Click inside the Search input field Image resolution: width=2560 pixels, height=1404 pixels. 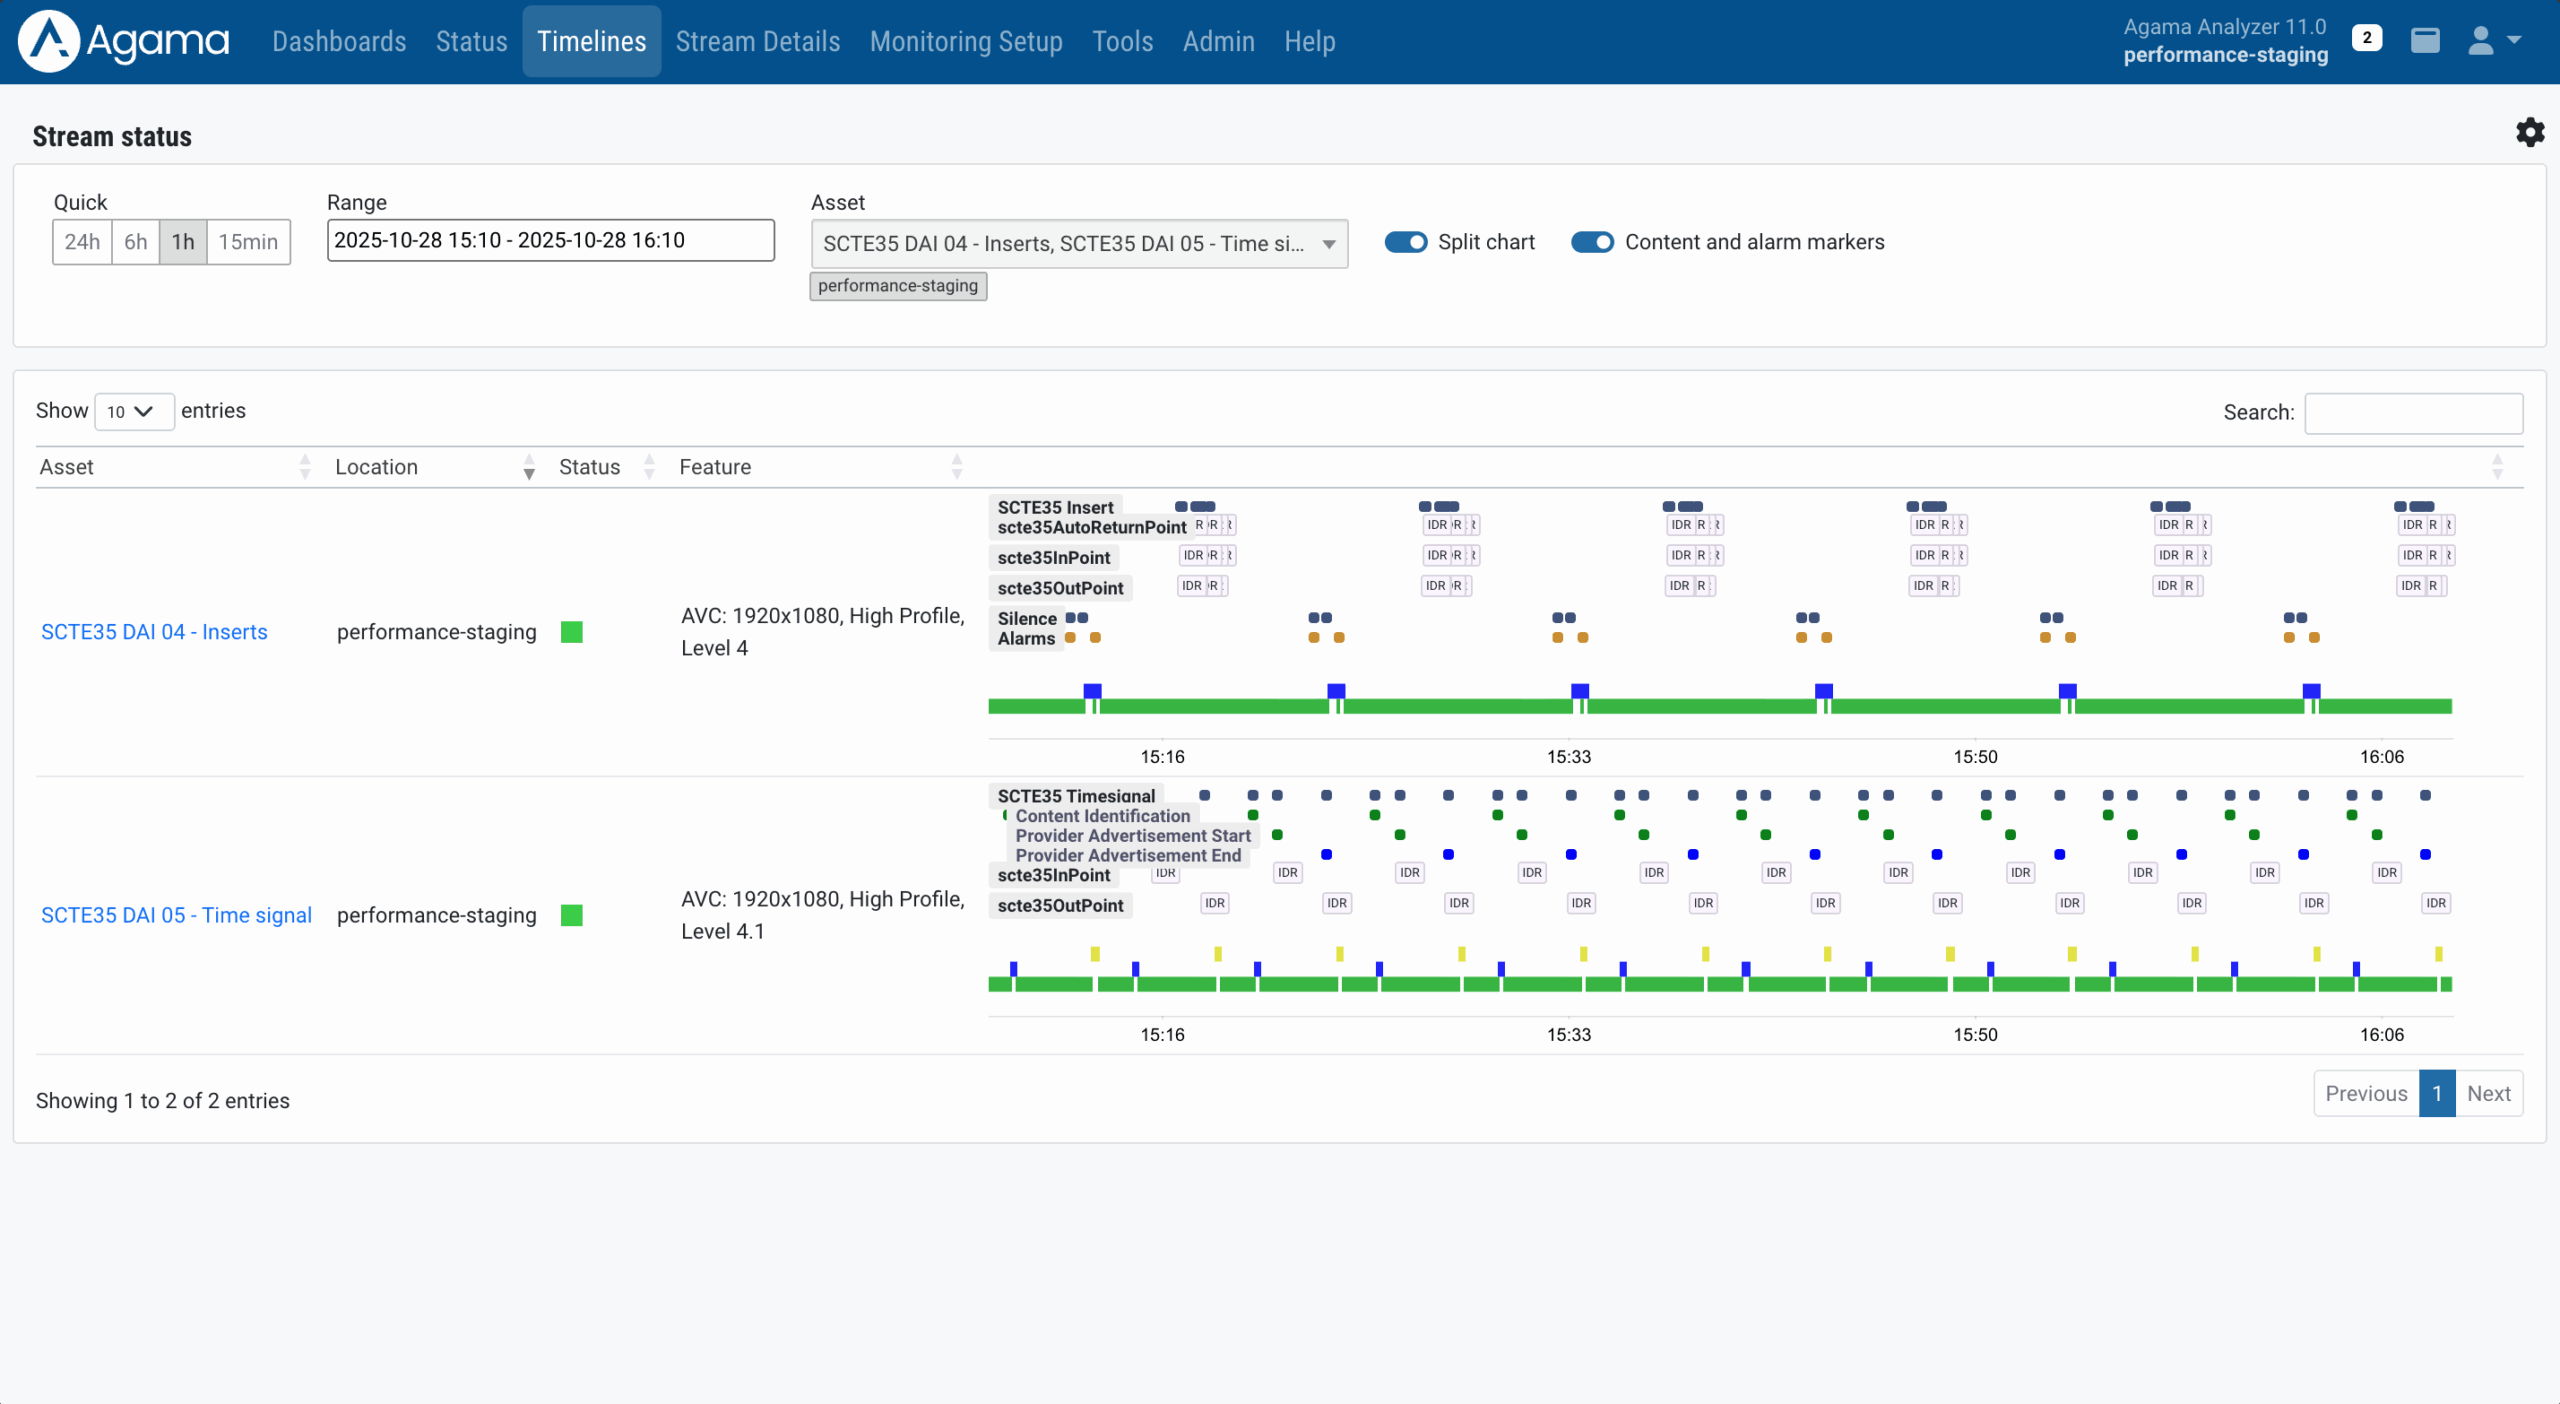(x=2413, y=412)
